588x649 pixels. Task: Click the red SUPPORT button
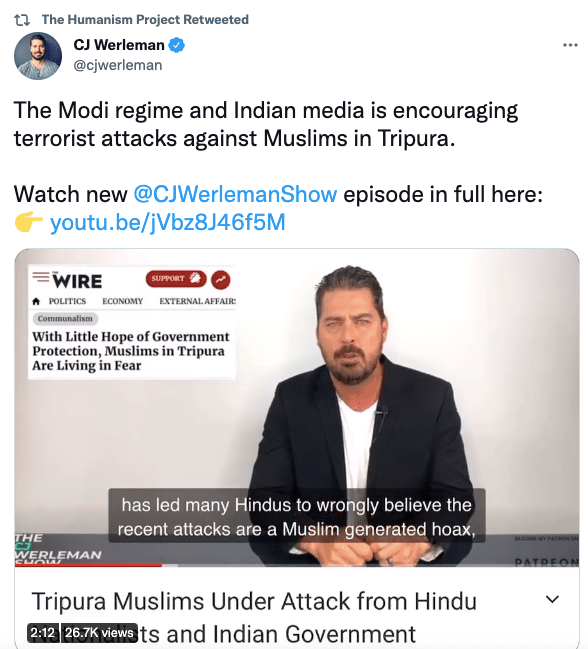(176, 279)
